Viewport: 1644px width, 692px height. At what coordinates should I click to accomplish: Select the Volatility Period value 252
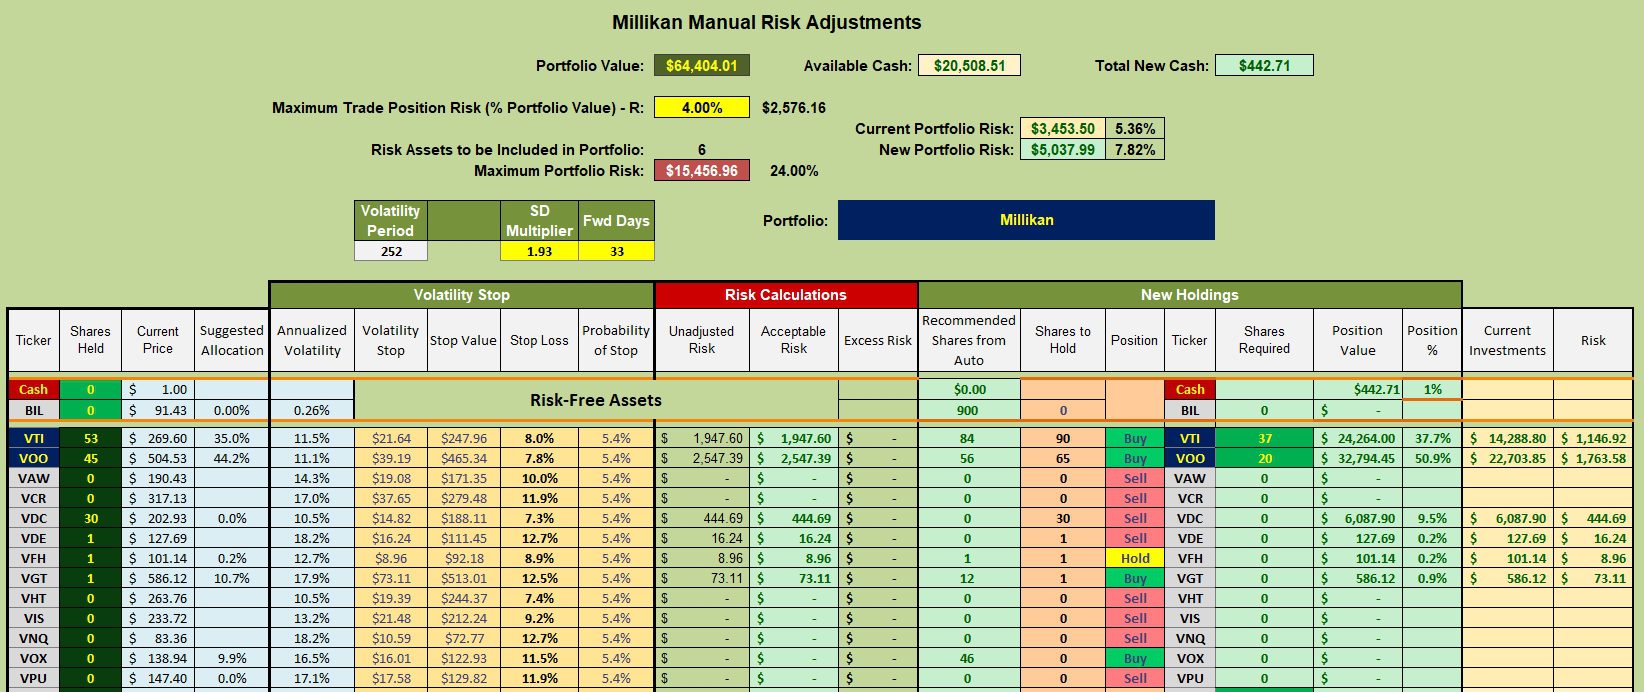[391, 251]
